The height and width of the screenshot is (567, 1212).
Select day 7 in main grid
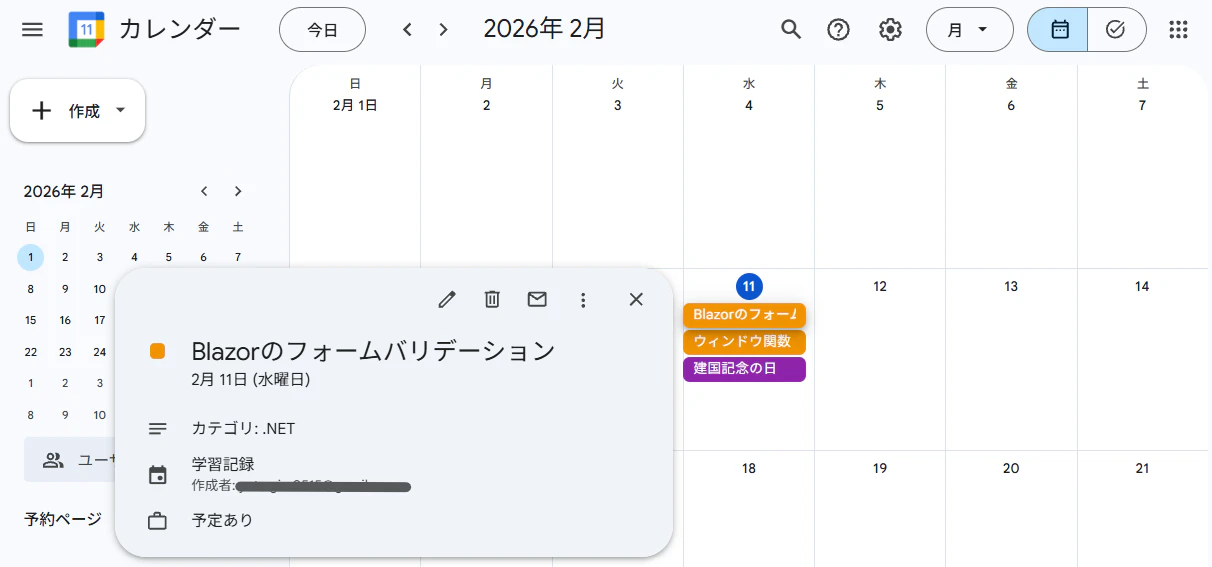pyautogui.click(x=1142, y=105)
